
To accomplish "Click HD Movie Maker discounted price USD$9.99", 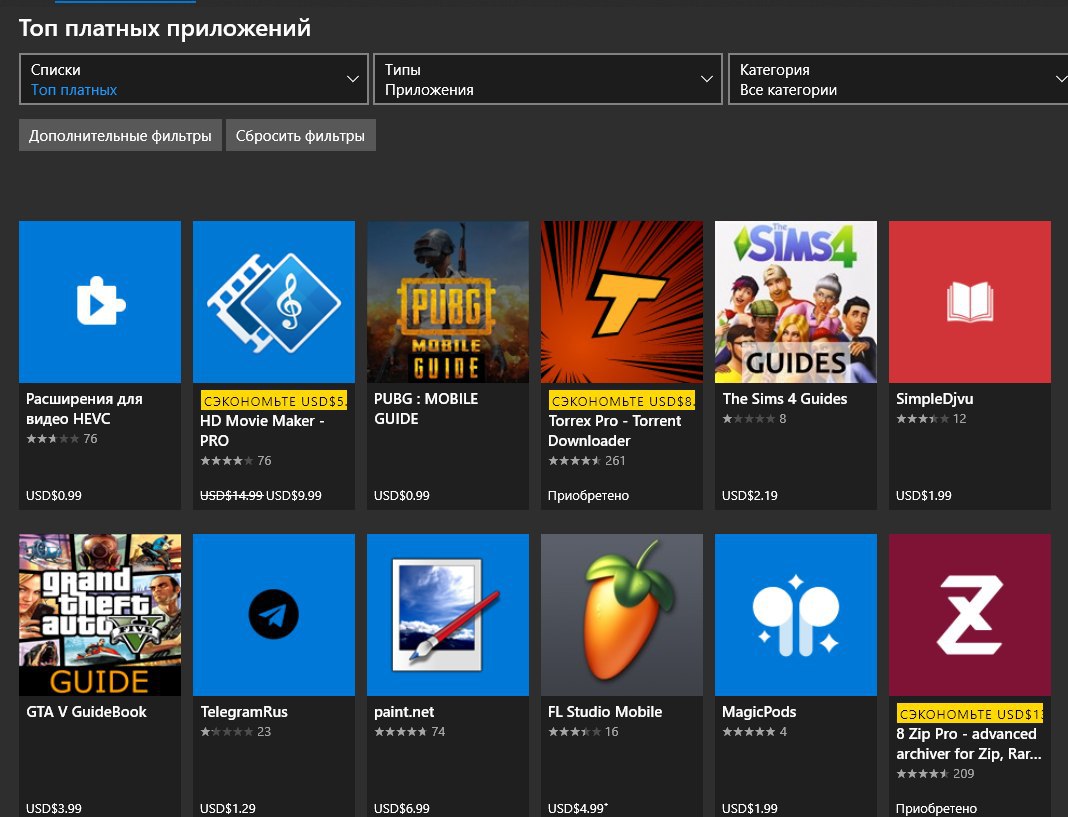I will point(294,495).
